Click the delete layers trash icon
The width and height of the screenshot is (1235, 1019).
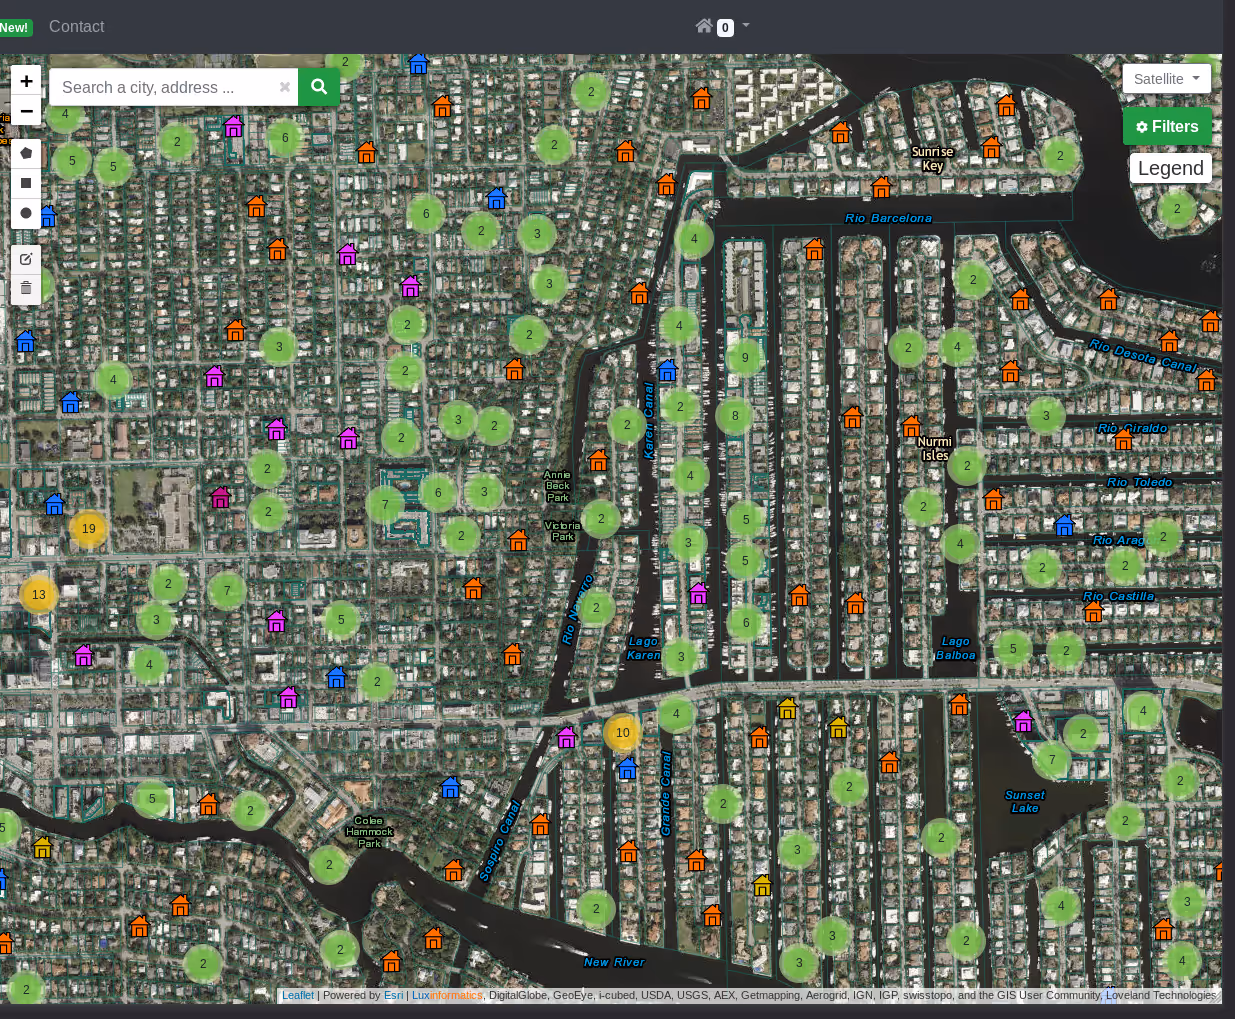26,288
